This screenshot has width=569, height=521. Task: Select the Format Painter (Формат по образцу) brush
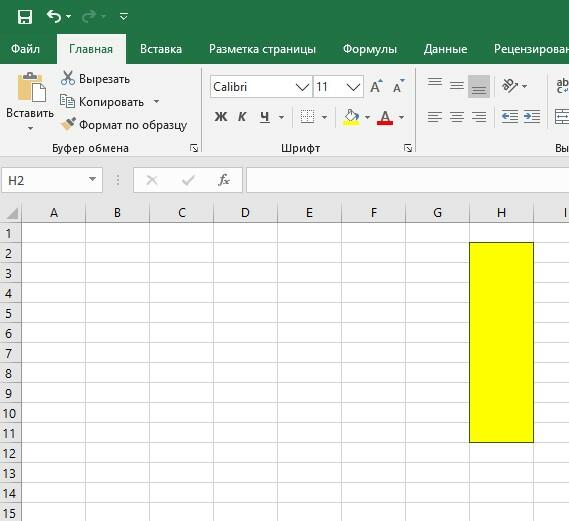pos(68,124)
